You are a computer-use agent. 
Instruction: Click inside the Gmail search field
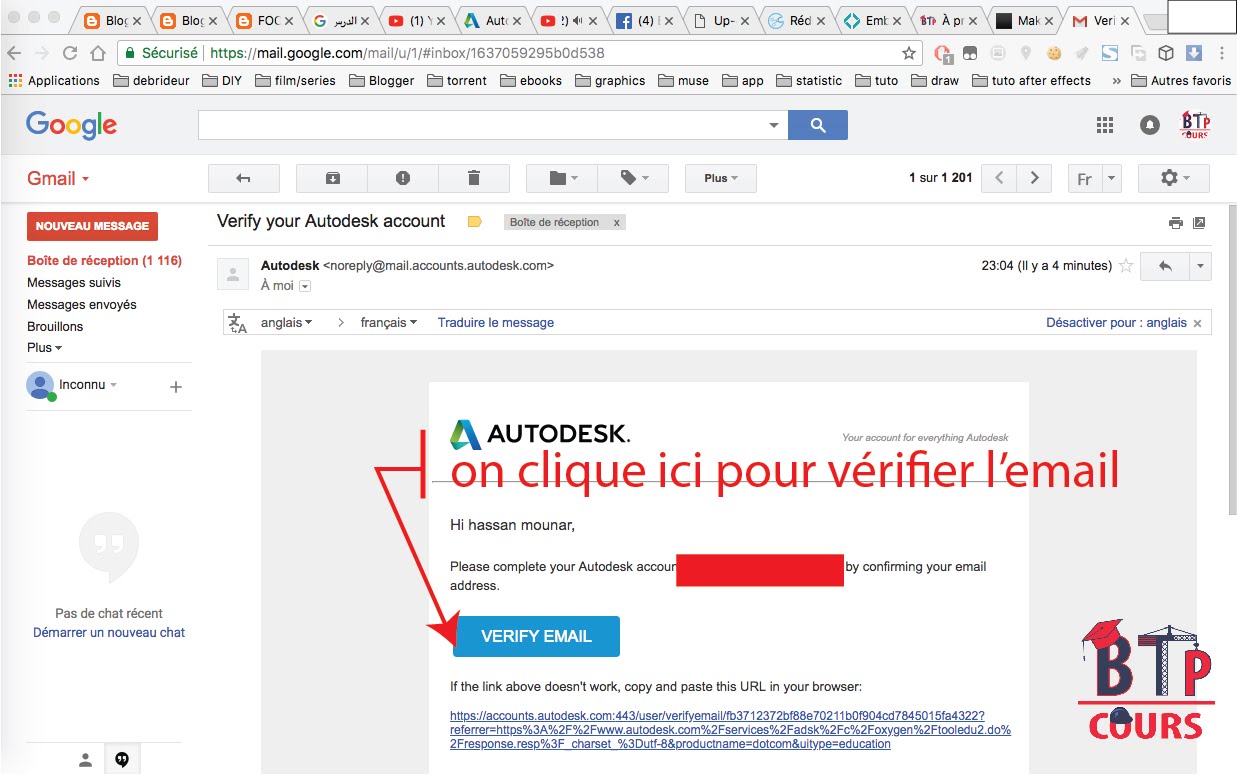click(480, 125)
